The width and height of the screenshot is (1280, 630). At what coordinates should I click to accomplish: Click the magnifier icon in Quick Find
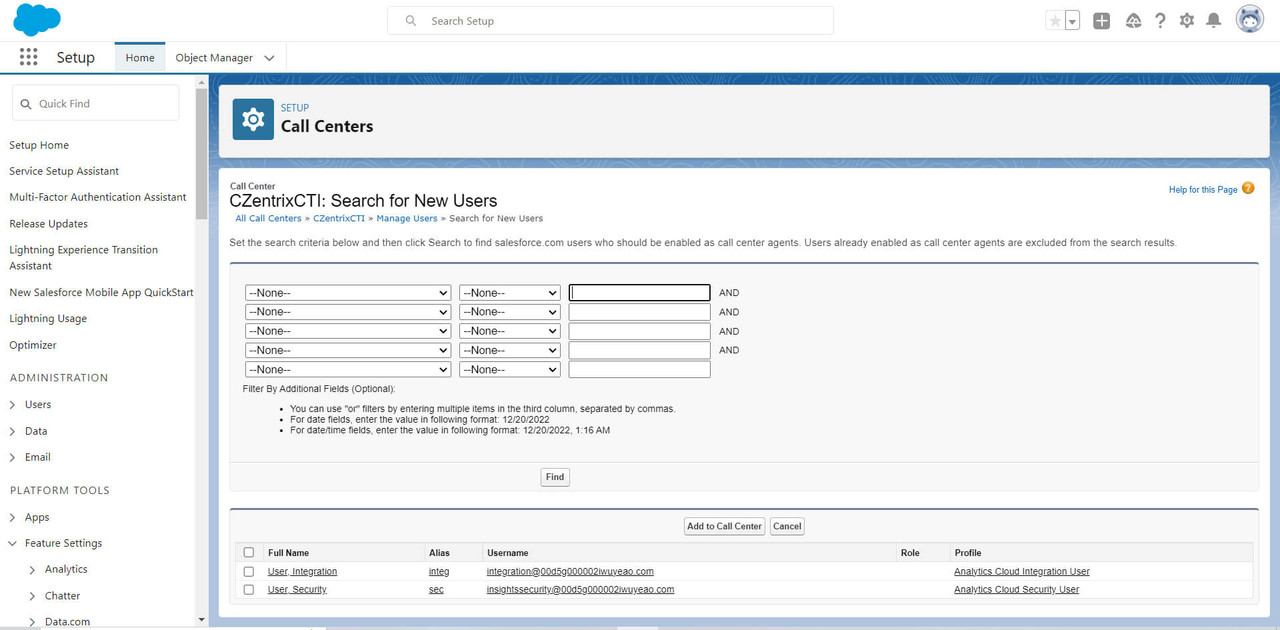coord(26,104)
